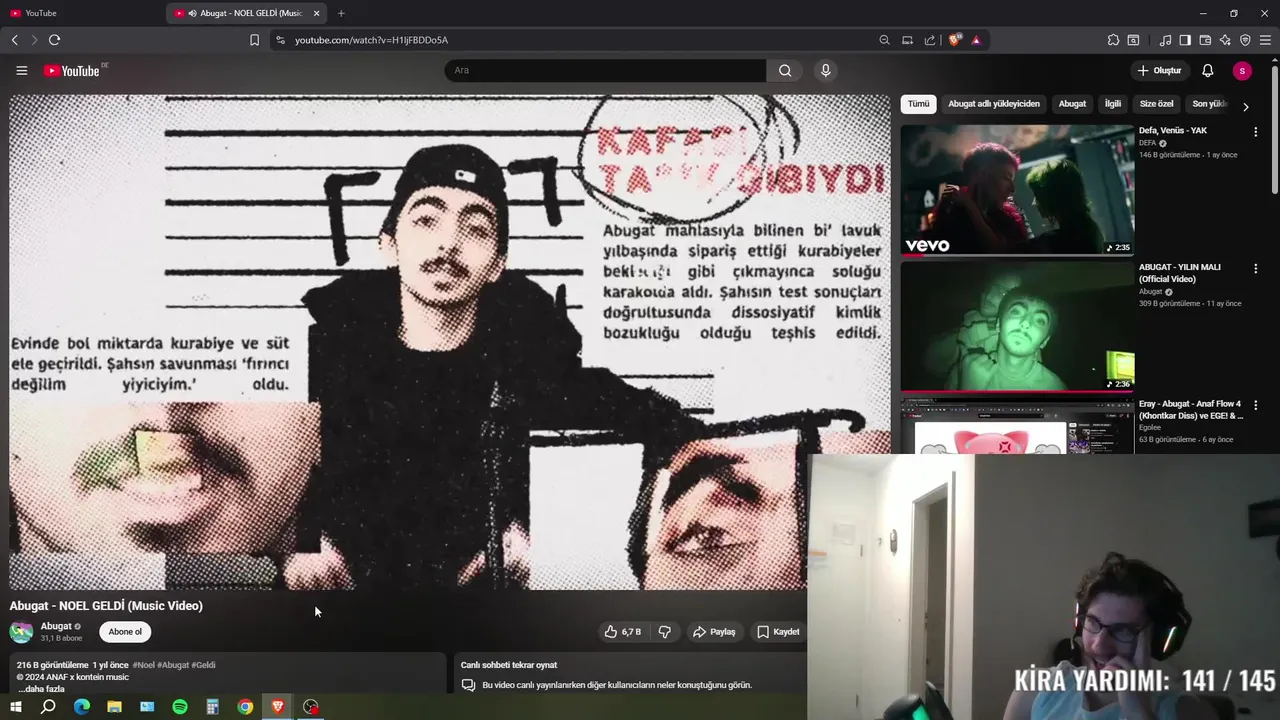This screenshot has height=720, width=1280.
Task: Open Brave playlist music note icon
Action: (x=1165, y=40)
